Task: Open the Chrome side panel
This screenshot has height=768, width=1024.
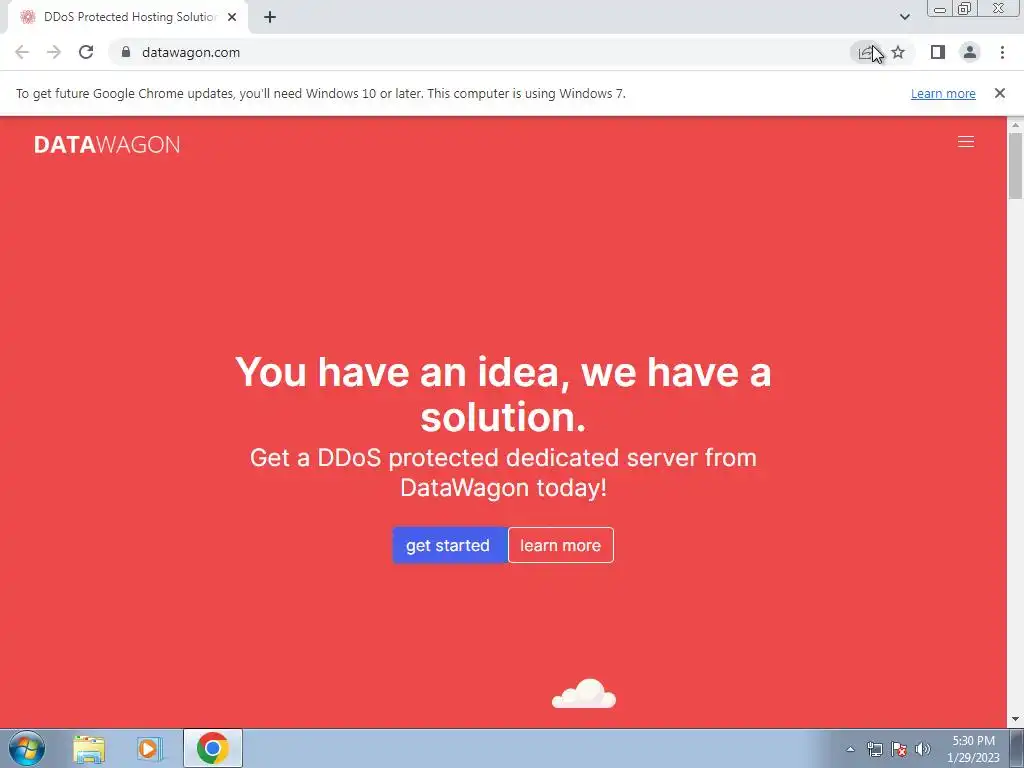Action: 938,52
